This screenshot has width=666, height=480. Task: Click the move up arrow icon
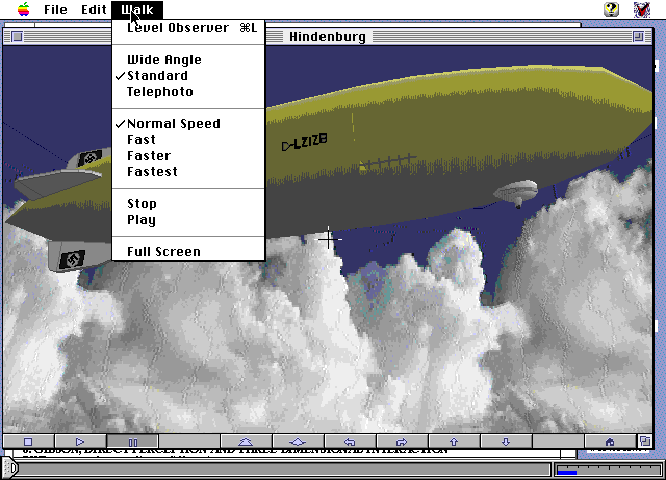click(x=453, y=441)
